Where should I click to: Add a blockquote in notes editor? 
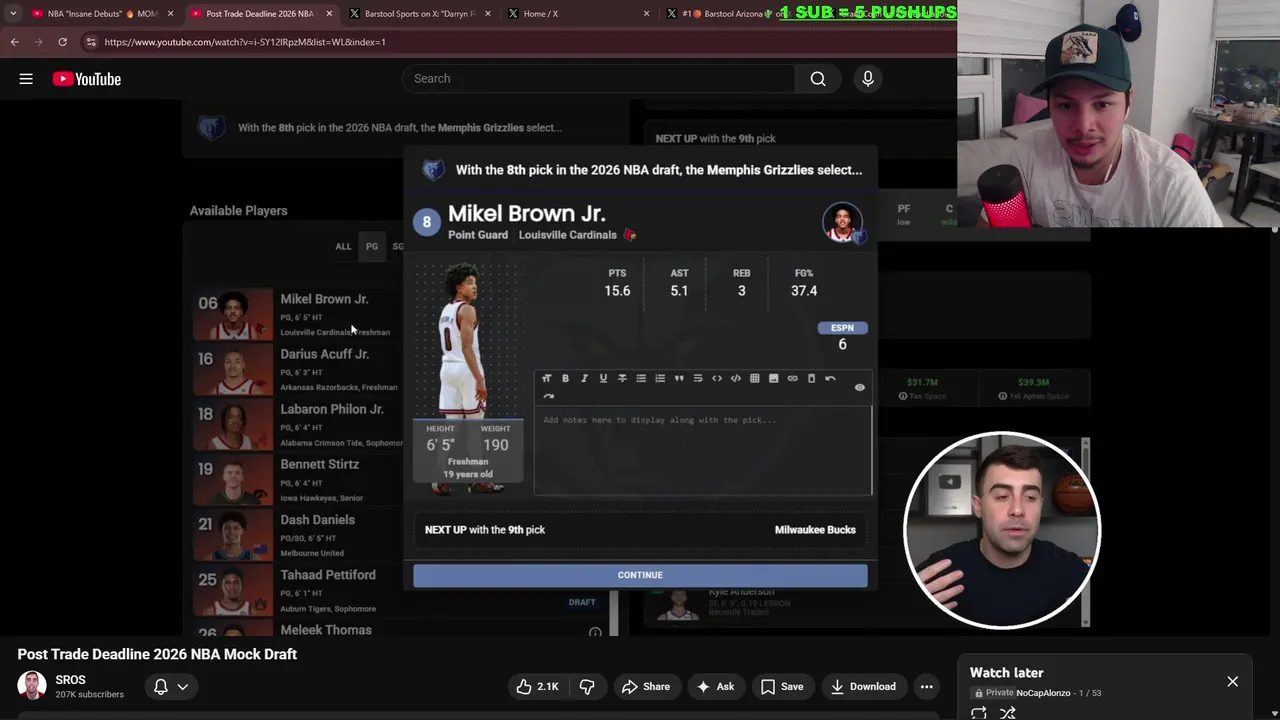tap(679, 379)
